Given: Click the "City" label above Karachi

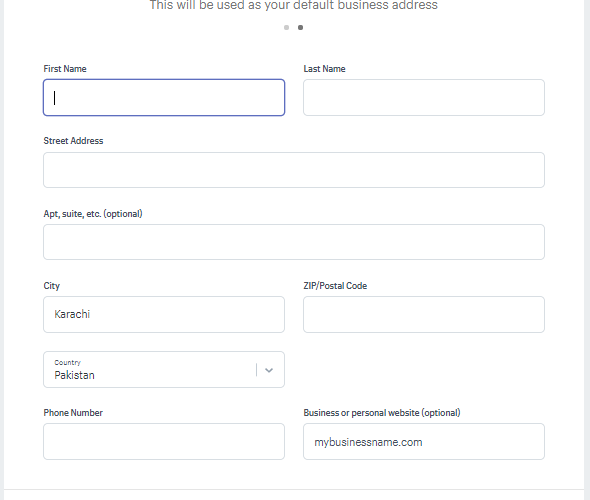Looking at the screenshot, I should coord(52,286).
